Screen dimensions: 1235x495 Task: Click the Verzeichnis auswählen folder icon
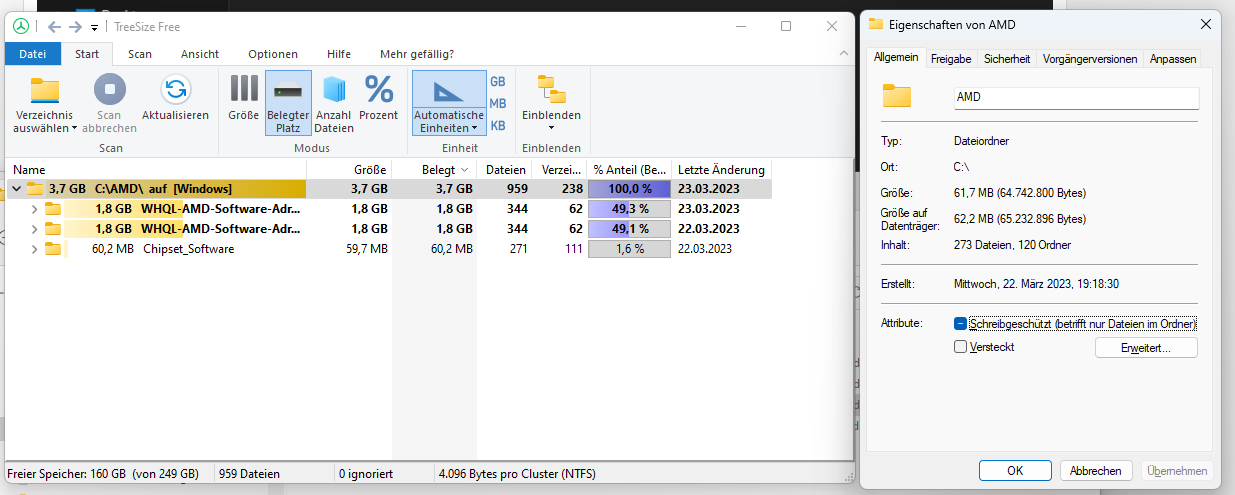pos(45,90)
